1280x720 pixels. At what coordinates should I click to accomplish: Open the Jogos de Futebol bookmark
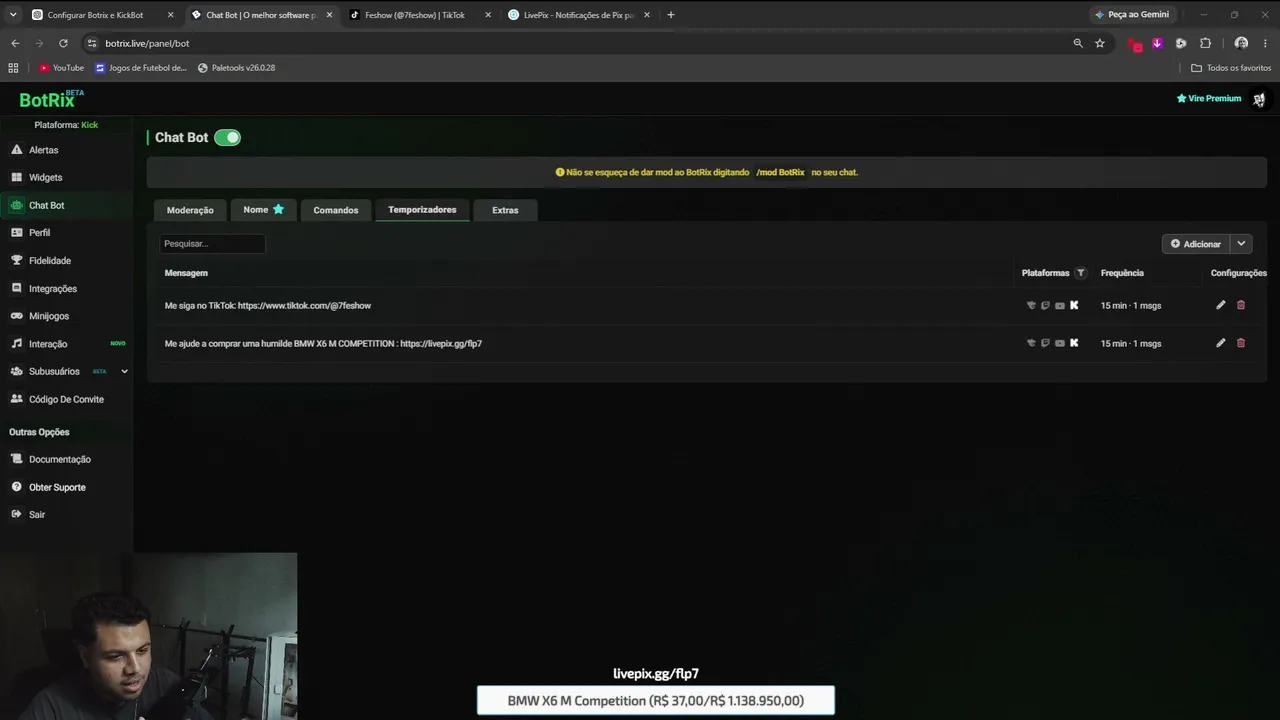141,68
